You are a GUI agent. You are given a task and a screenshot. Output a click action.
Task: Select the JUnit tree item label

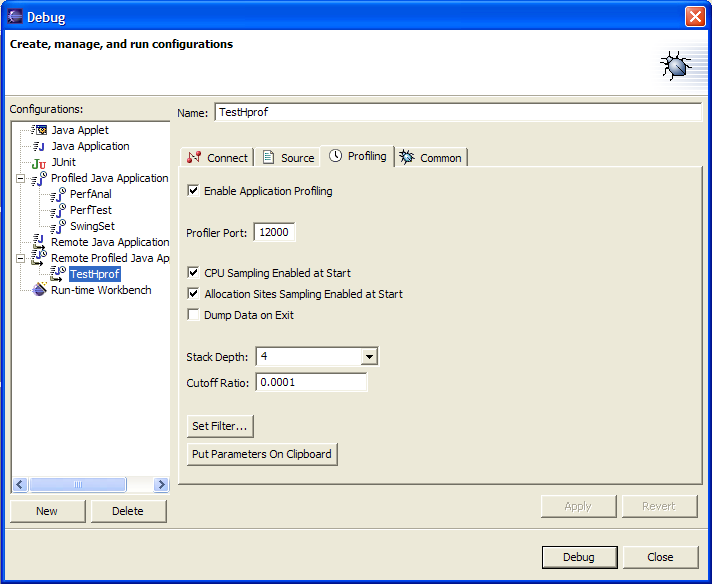(x=64, y=162)
